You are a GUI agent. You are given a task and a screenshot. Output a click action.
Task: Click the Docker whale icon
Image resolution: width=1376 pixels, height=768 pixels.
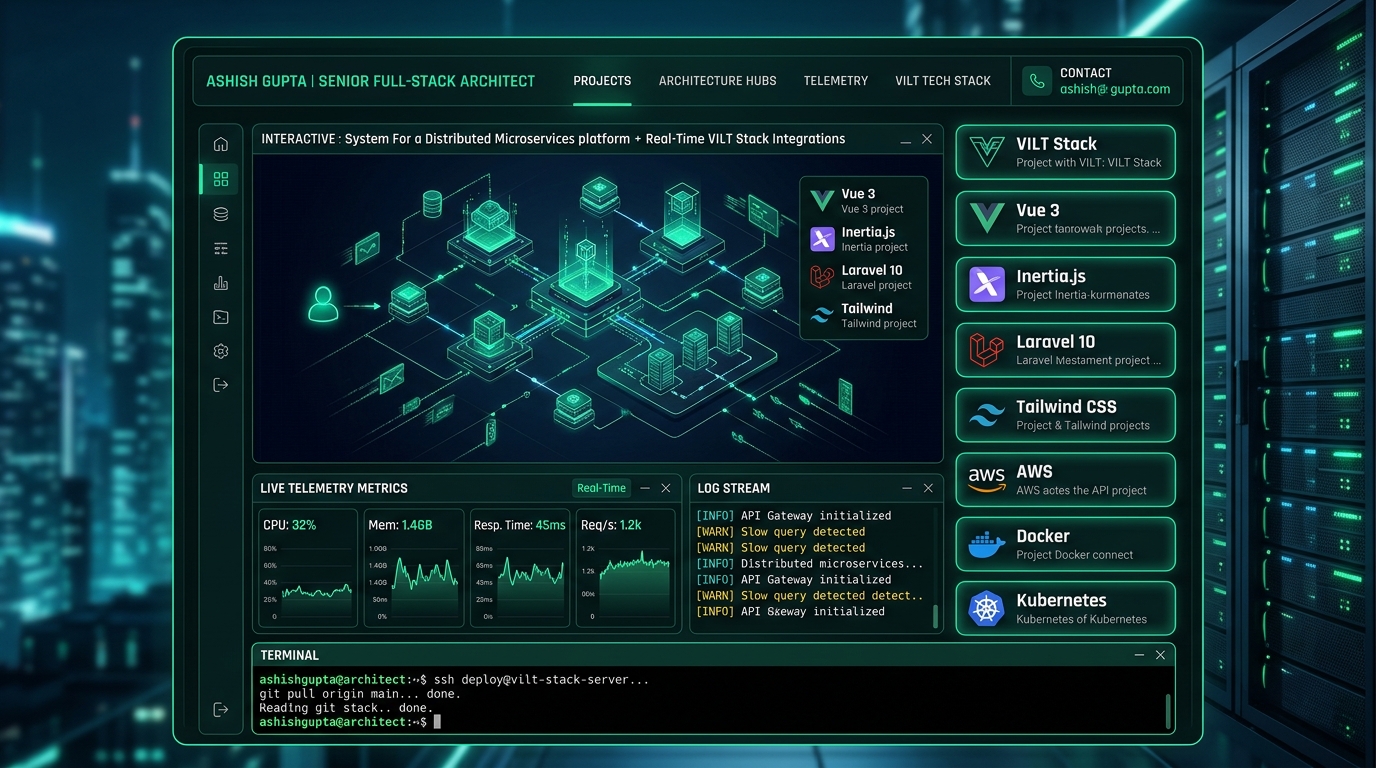click(986, 544)
